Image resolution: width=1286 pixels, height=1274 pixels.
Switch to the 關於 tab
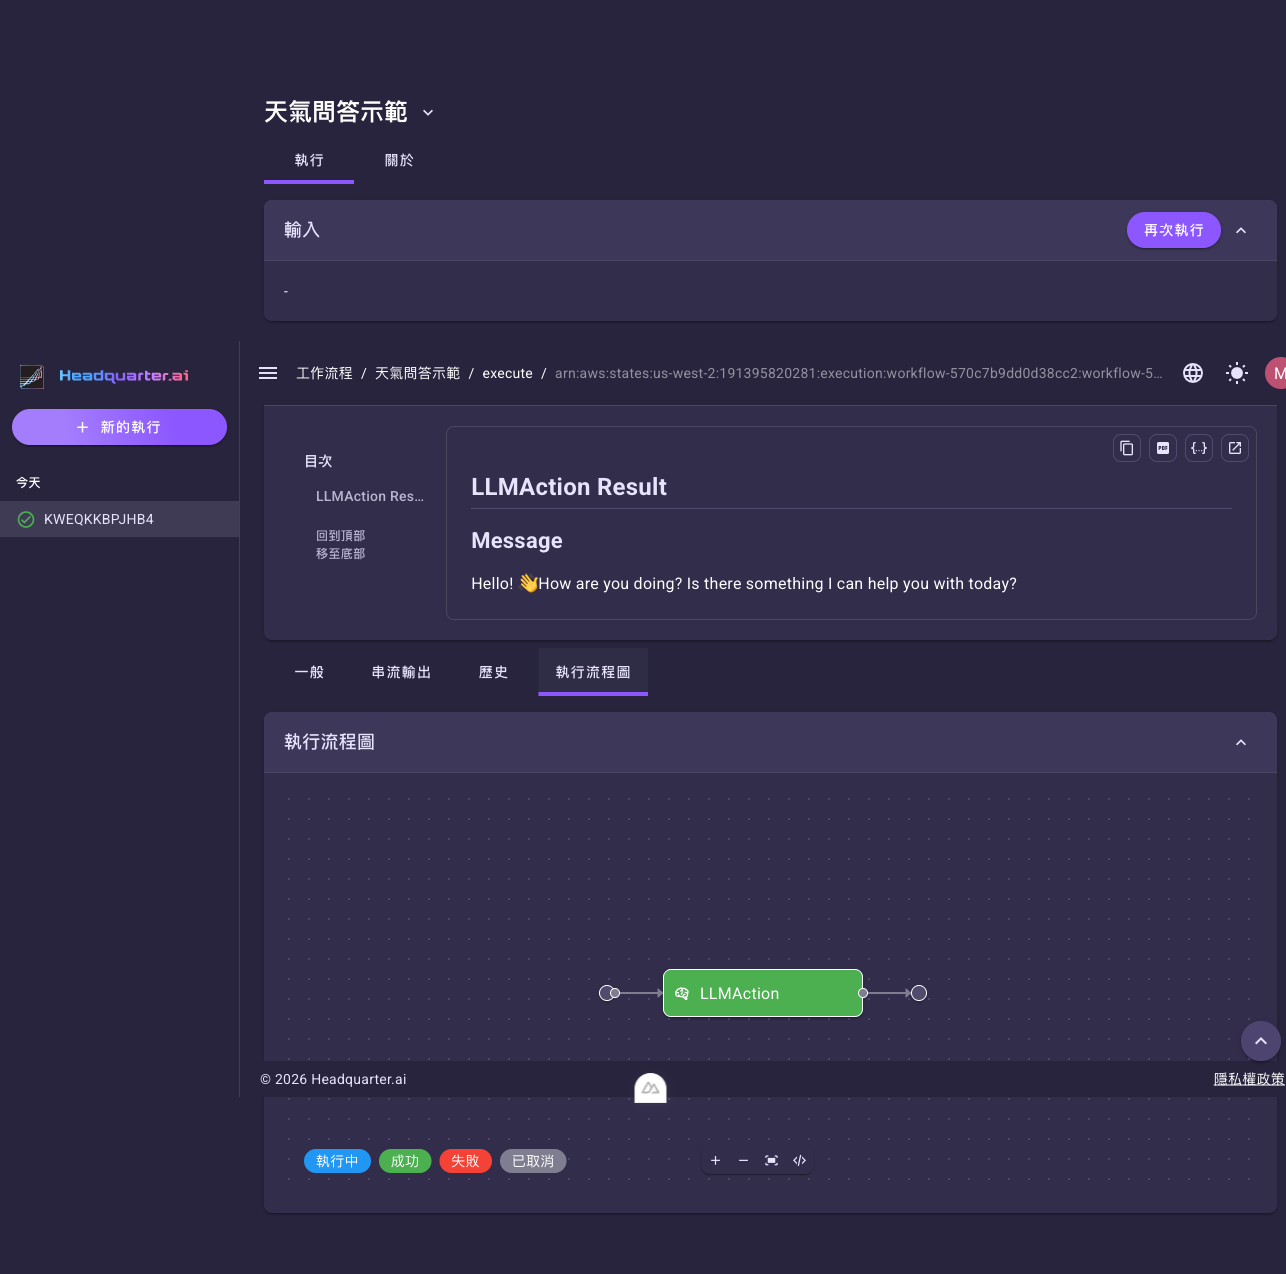coord(399,160)
